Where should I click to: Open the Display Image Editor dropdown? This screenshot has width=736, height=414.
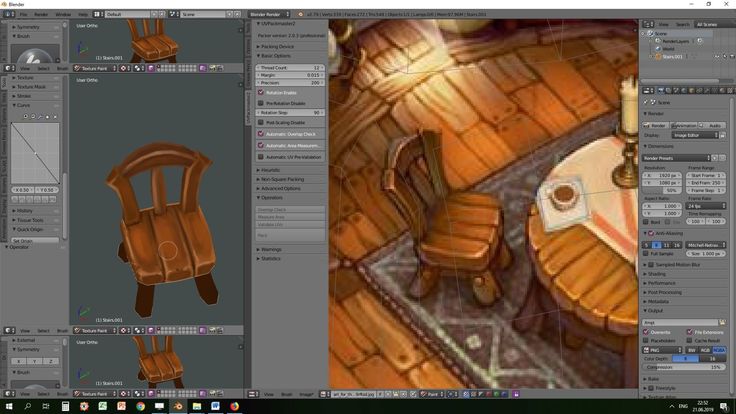(x=695, y=135)
